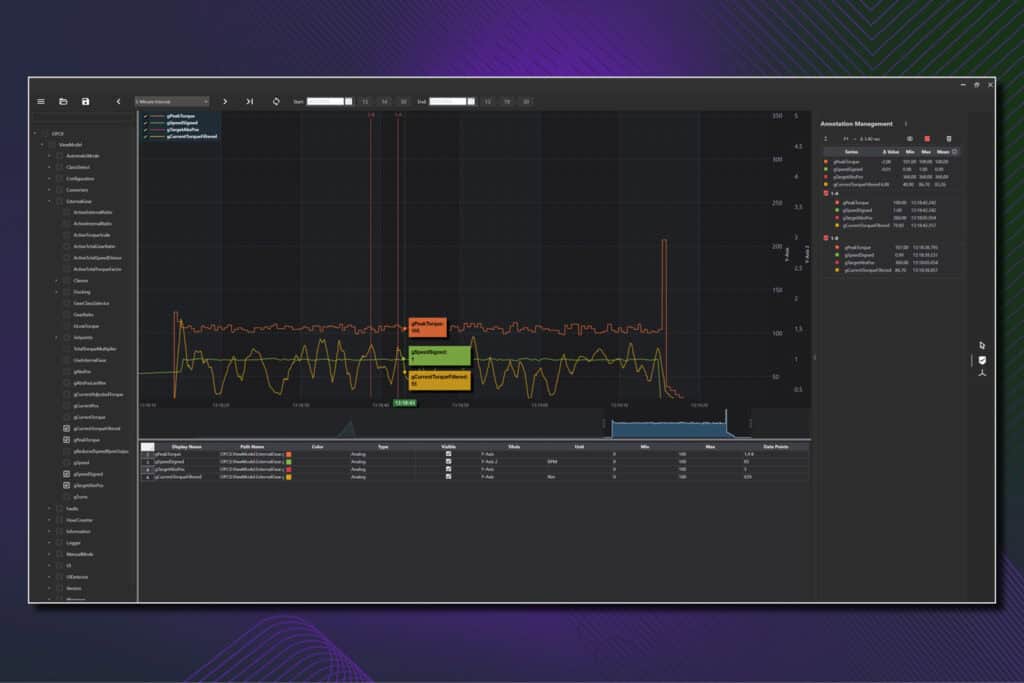Select the Faults tree item
The width and height of the screenshot is (1024, 683).
pos(72,509)
